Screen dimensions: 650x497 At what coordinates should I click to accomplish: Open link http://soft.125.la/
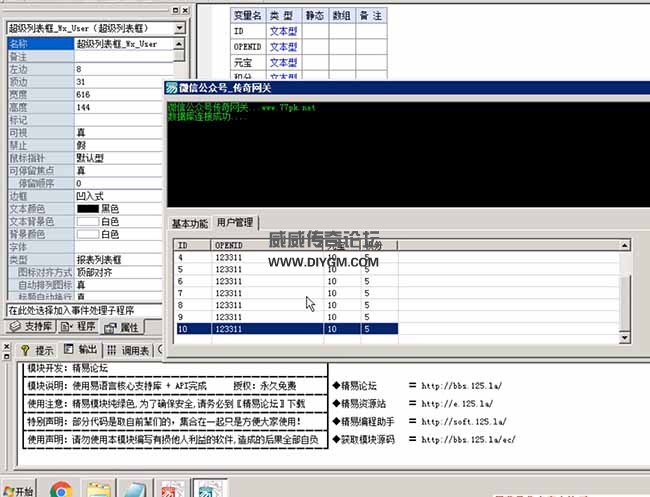point(463,422)
